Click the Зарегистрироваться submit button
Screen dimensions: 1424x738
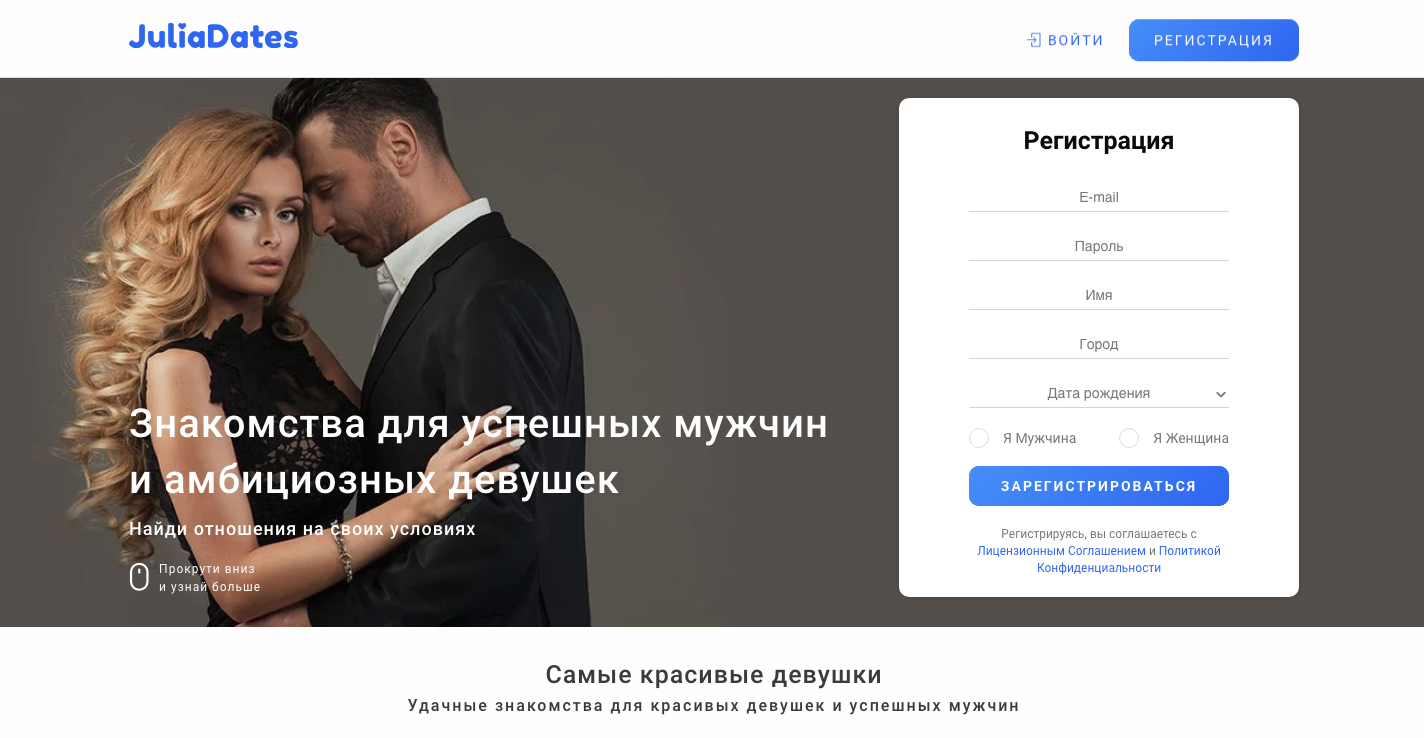1099,486
